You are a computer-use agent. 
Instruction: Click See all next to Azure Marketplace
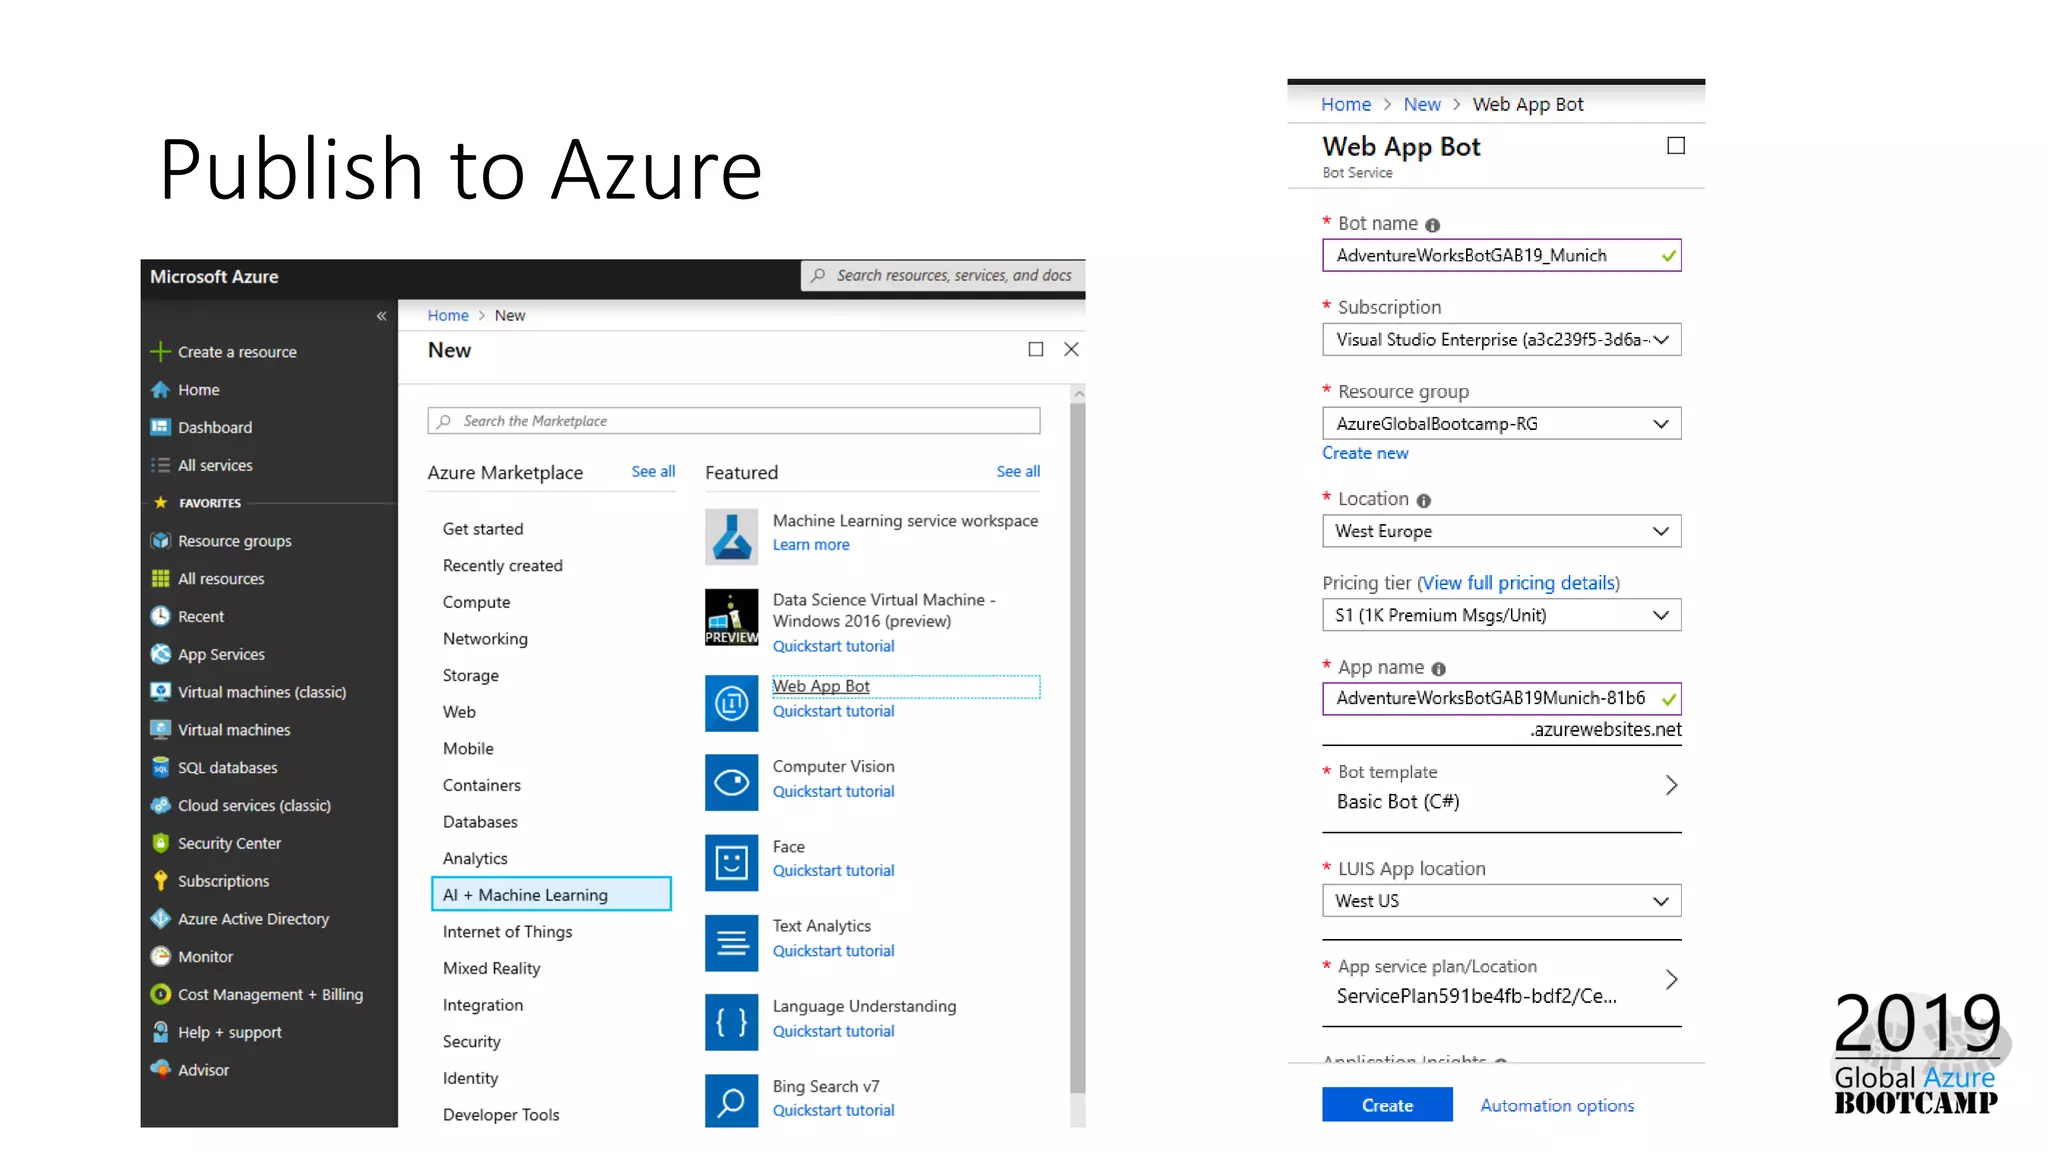[x=653, y=471]
